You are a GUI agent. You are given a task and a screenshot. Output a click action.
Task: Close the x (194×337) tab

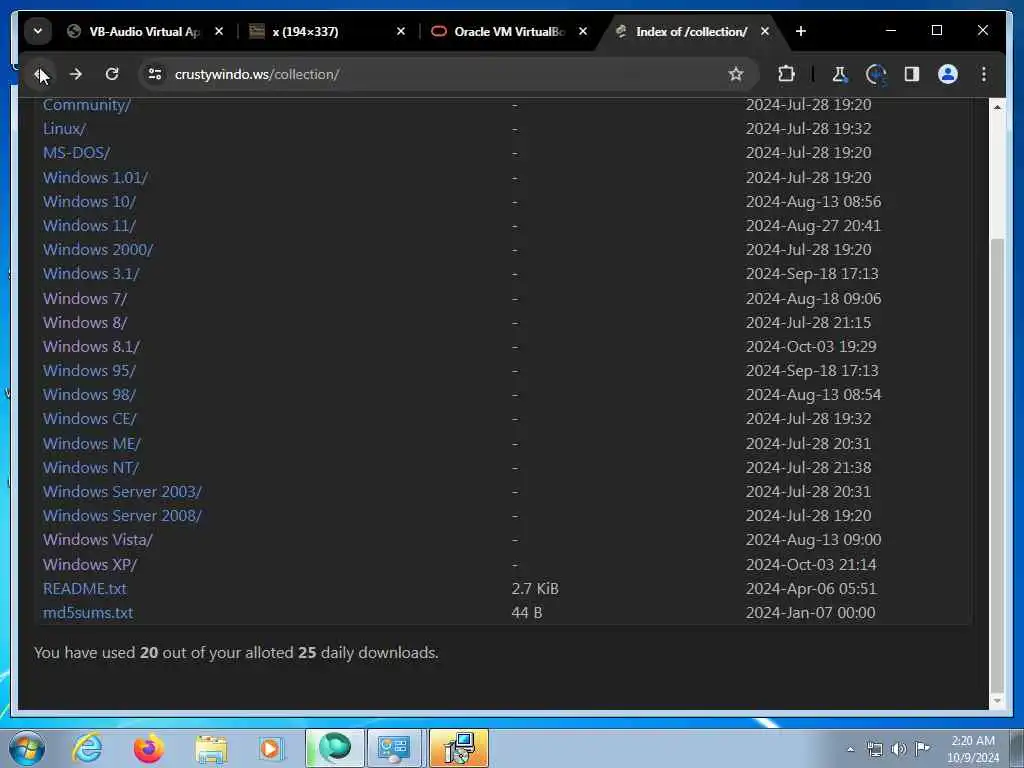pyautogui.click(x=401, y=31)
